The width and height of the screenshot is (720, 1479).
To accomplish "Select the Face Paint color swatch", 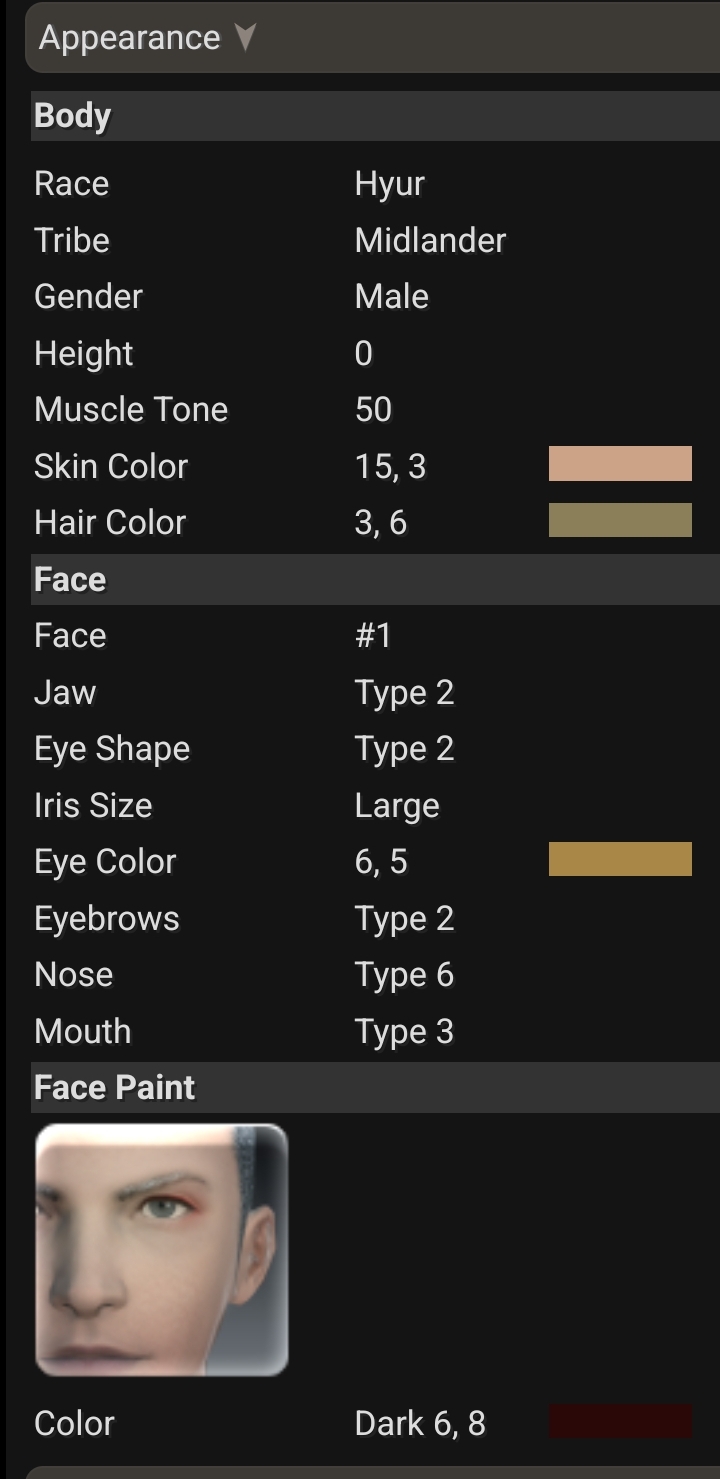I will pos(620,1422).
